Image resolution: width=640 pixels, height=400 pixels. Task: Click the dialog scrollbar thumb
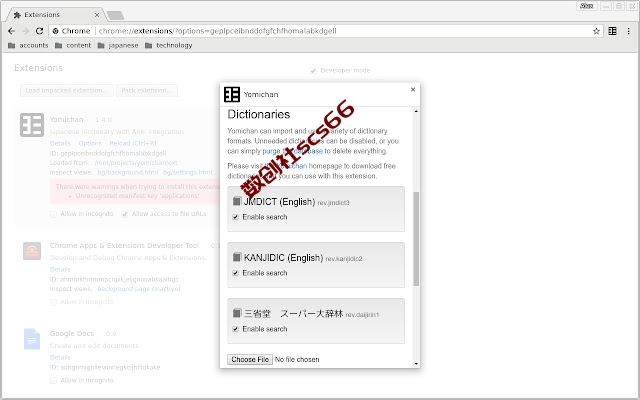click(x=416, y=239)
